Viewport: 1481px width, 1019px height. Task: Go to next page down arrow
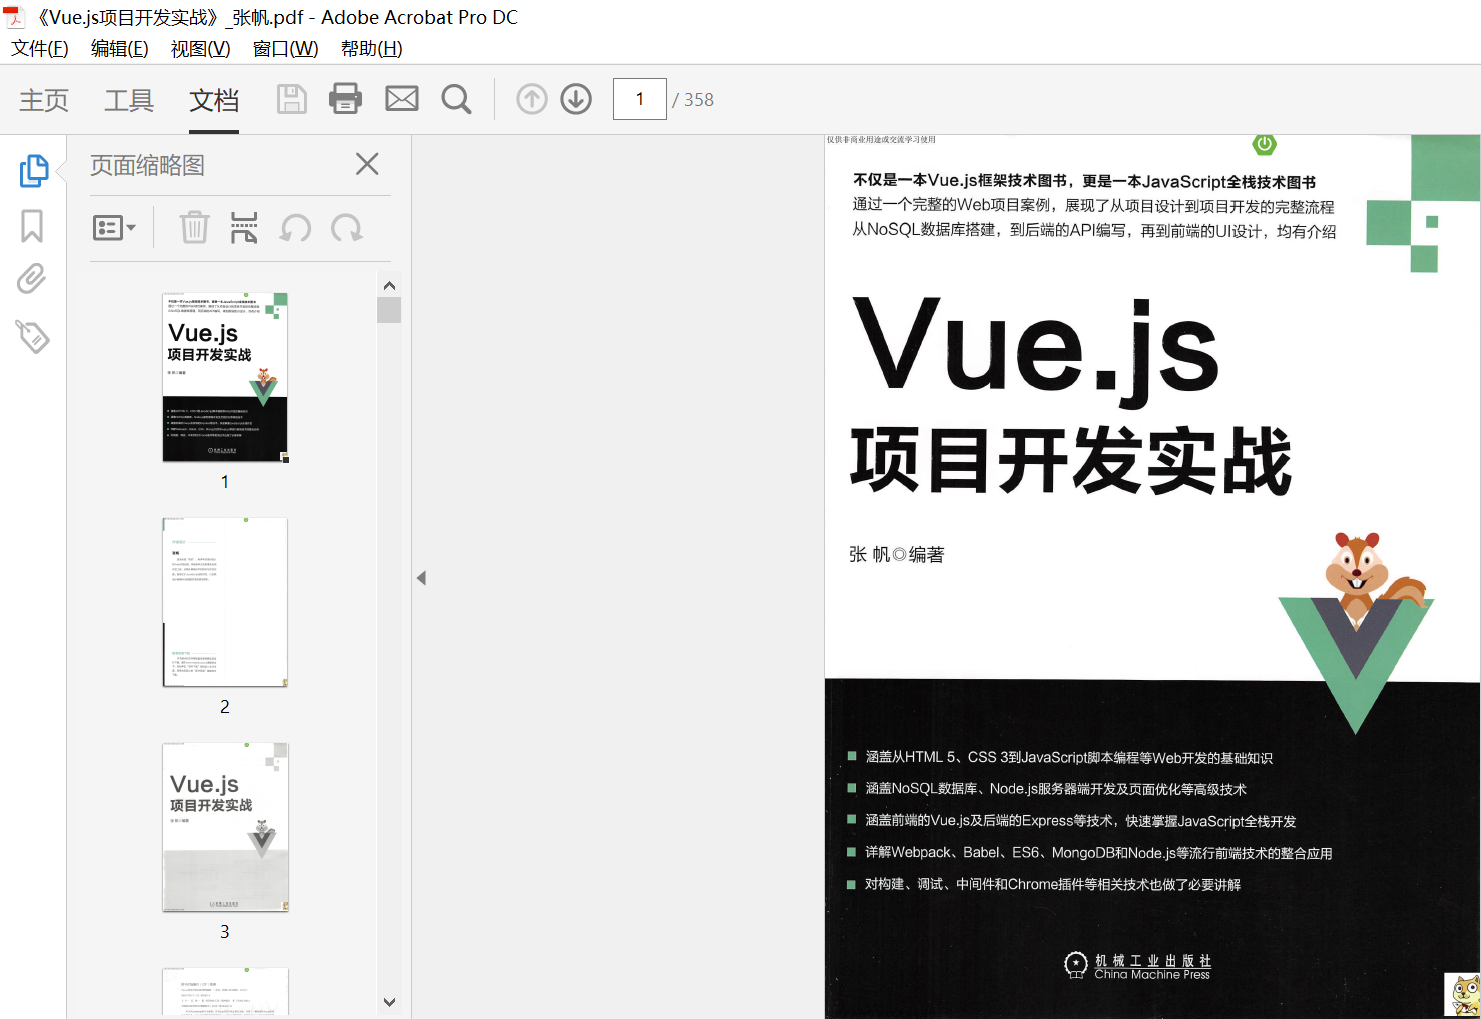[x=576, y=99]
